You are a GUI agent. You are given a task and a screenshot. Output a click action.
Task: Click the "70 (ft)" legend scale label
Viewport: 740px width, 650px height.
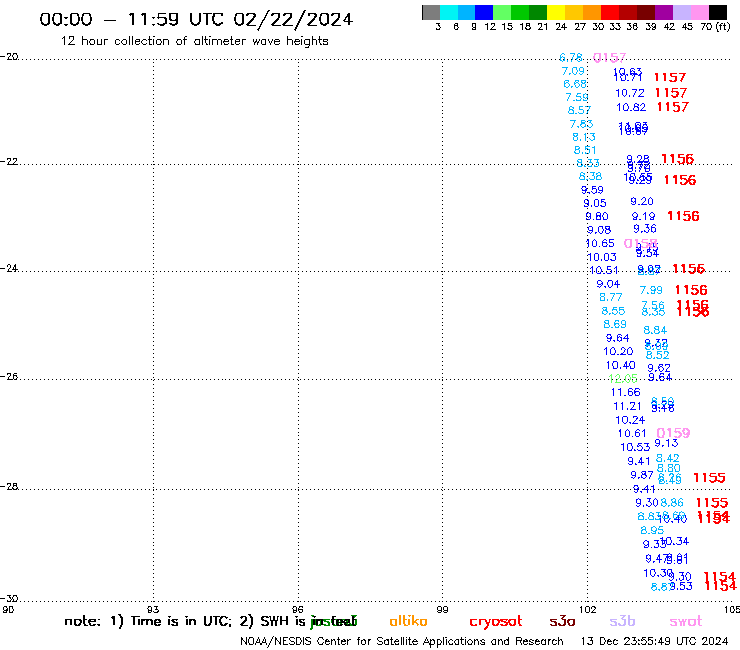click(715, 27)
